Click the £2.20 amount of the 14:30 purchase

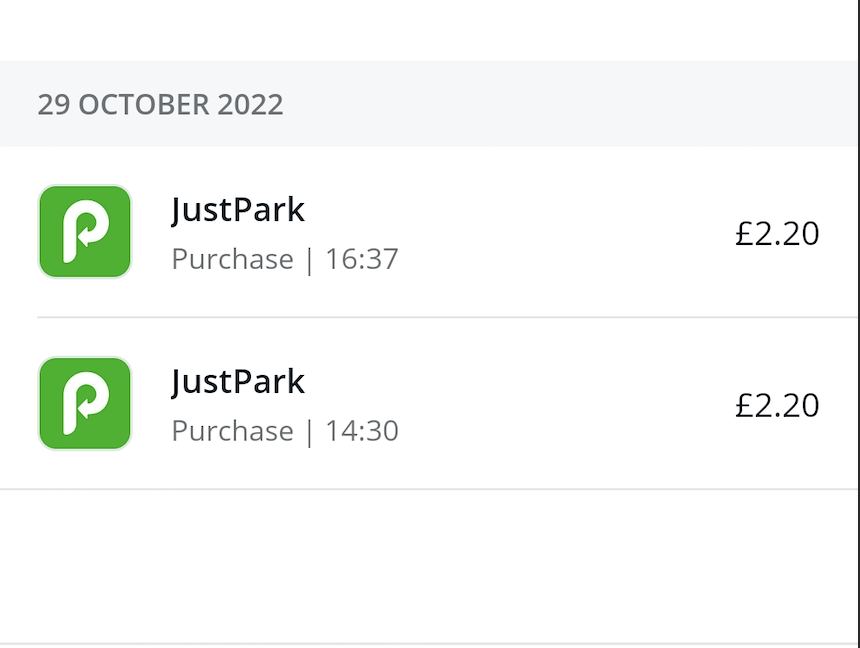point(777,406)
